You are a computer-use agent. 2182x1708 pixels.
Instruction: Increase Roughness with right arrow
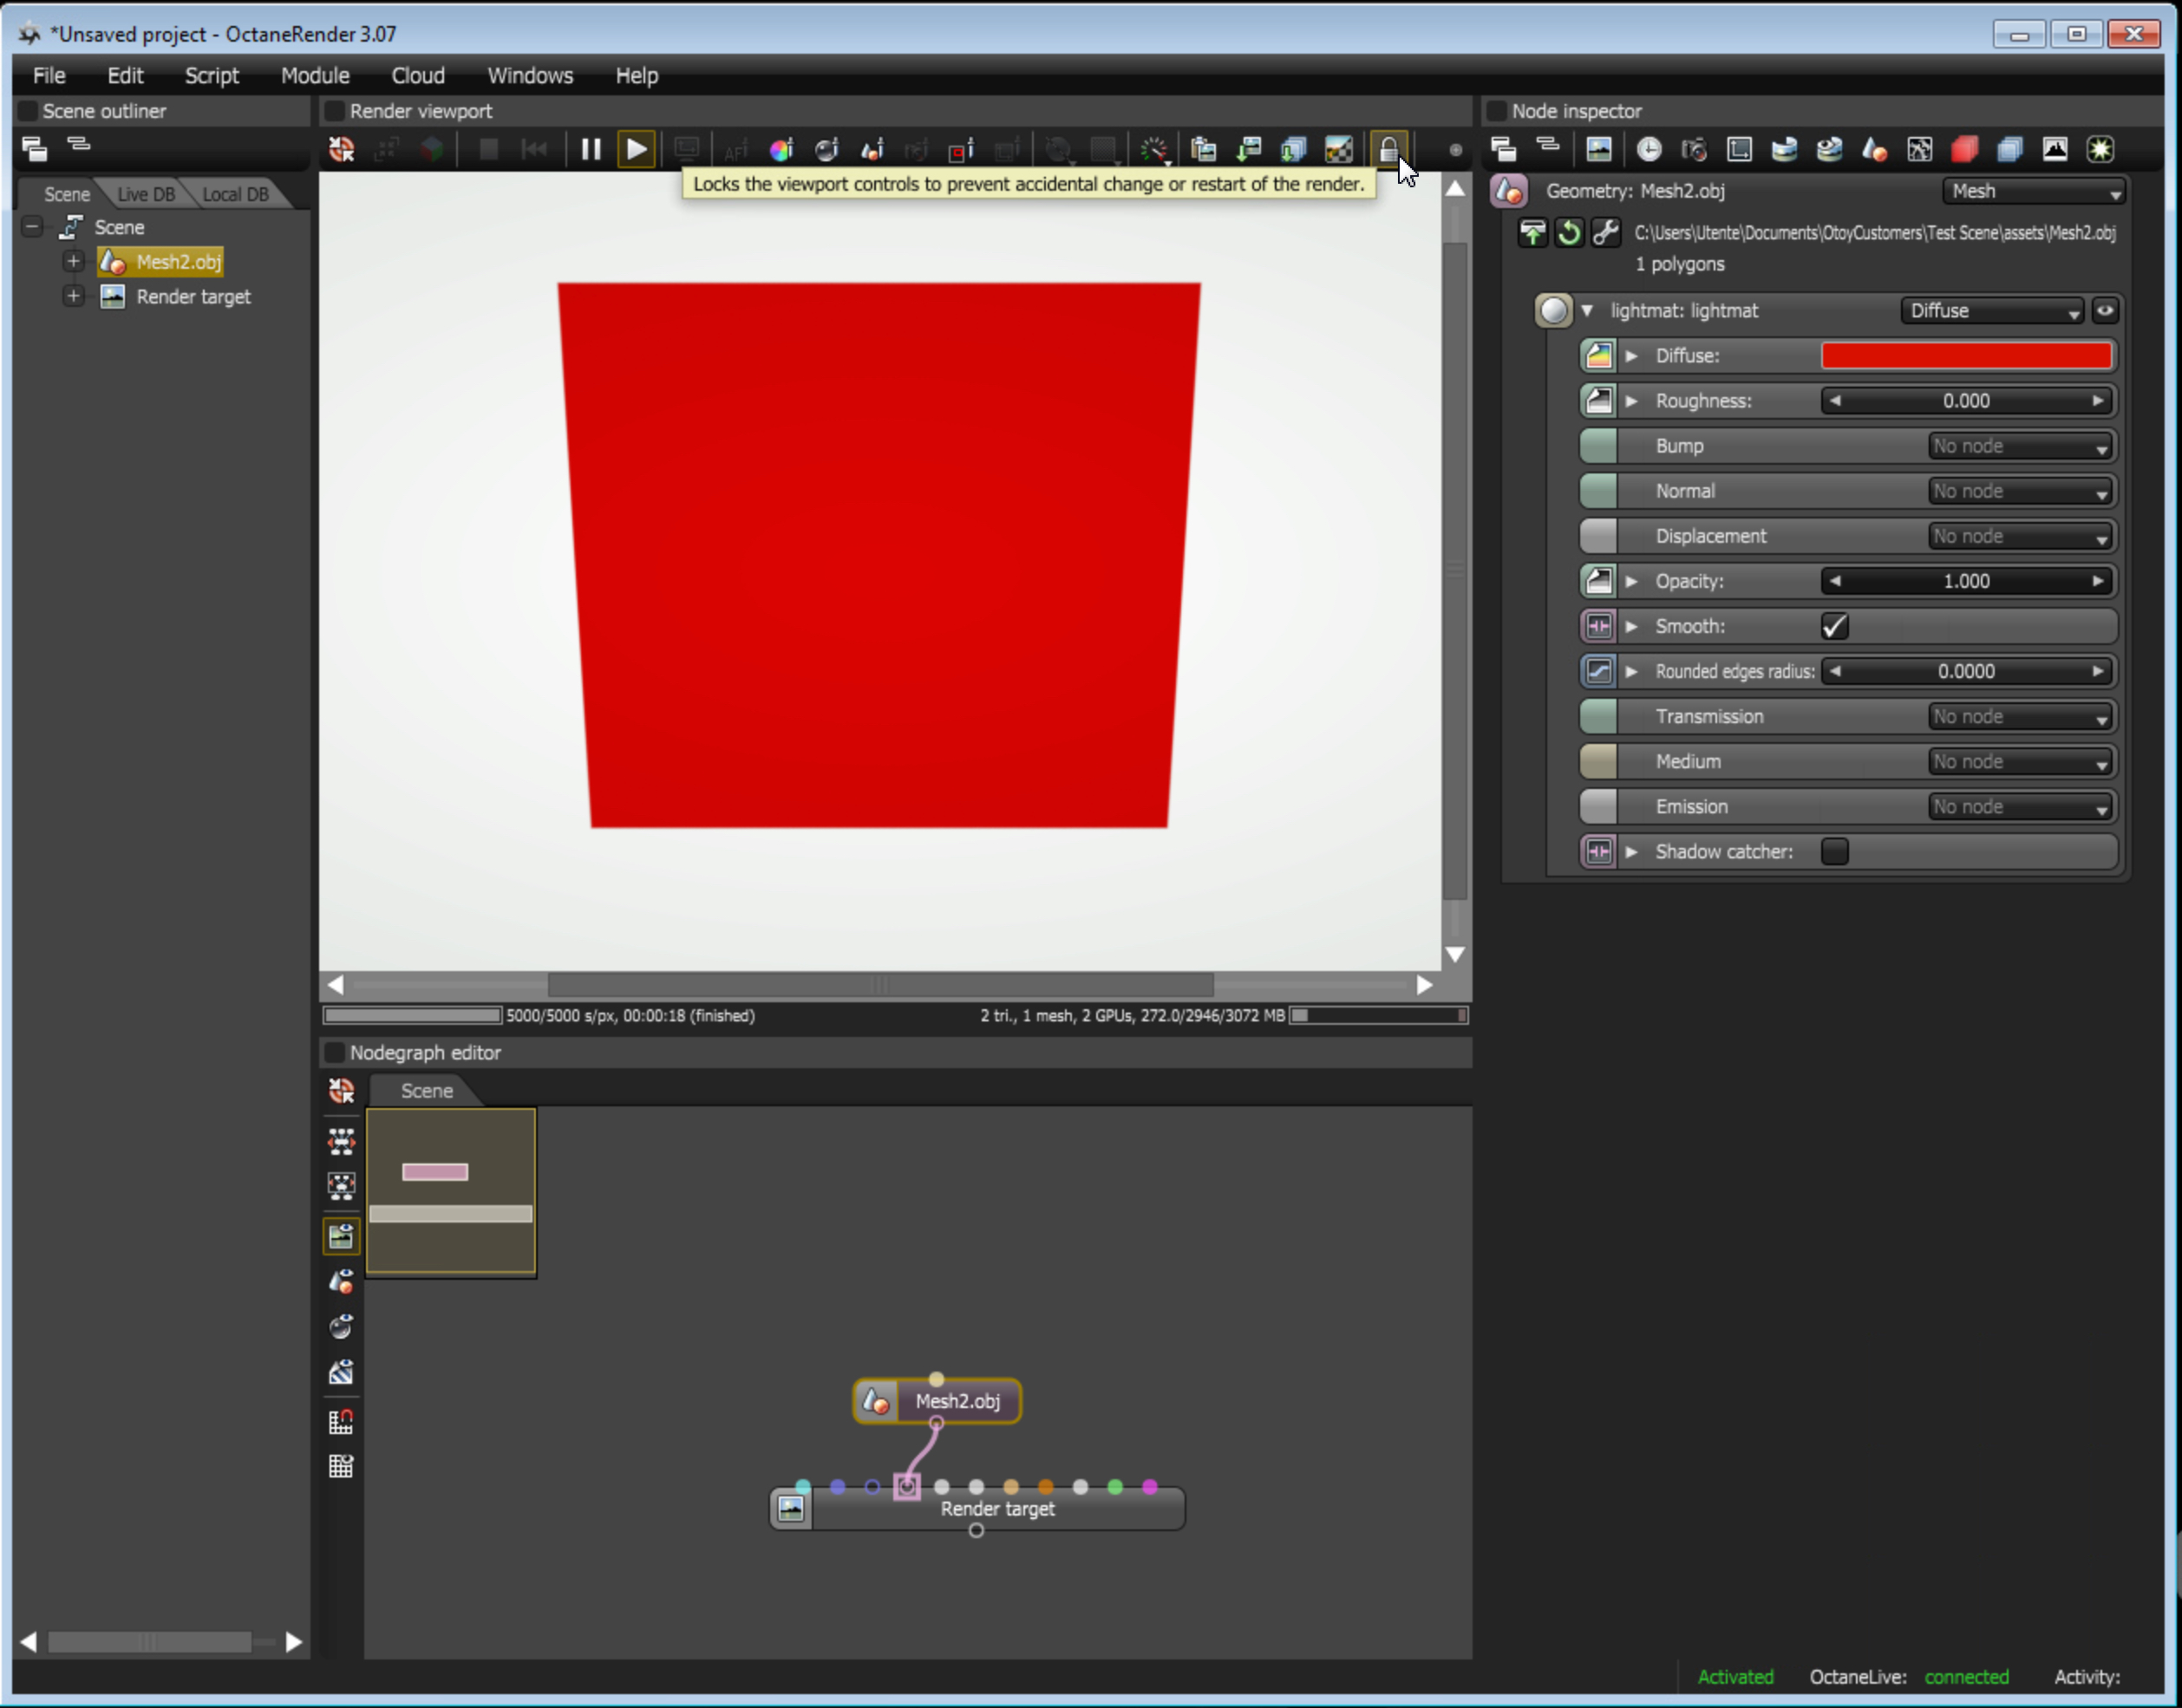2098,401
